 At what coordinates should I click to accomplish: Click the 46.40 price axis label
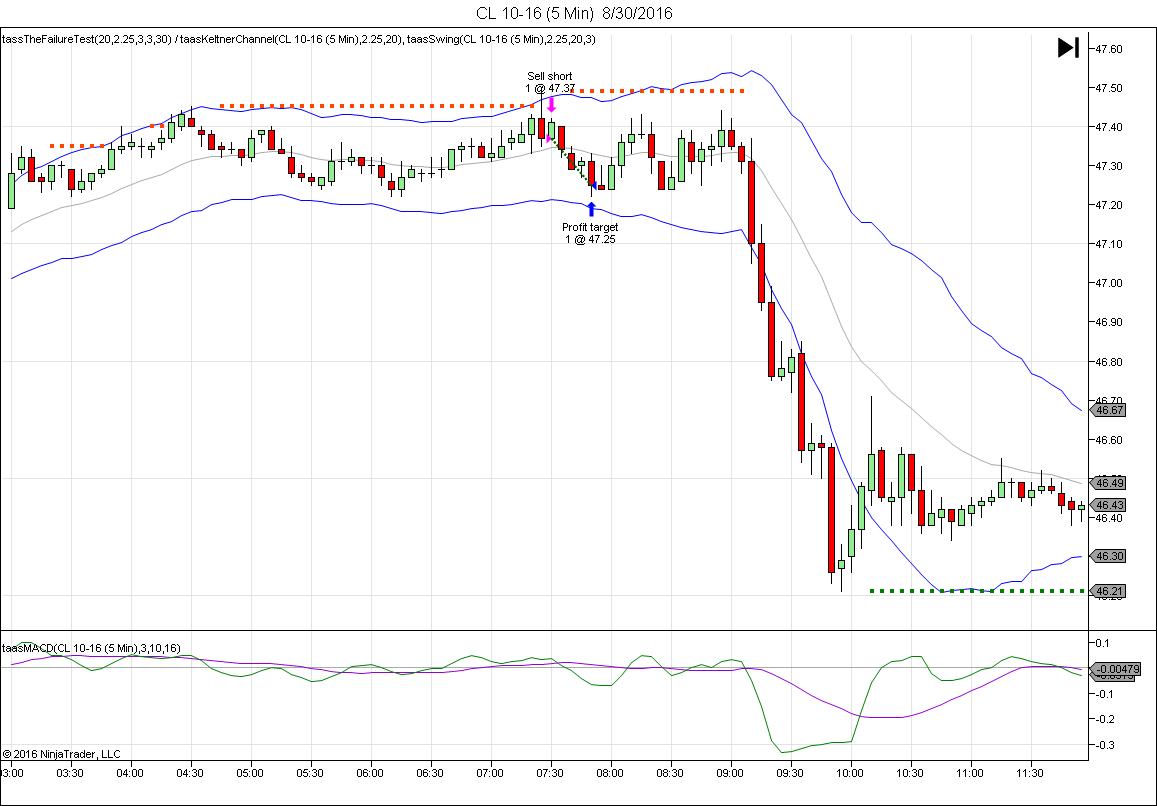[1108, 518]
